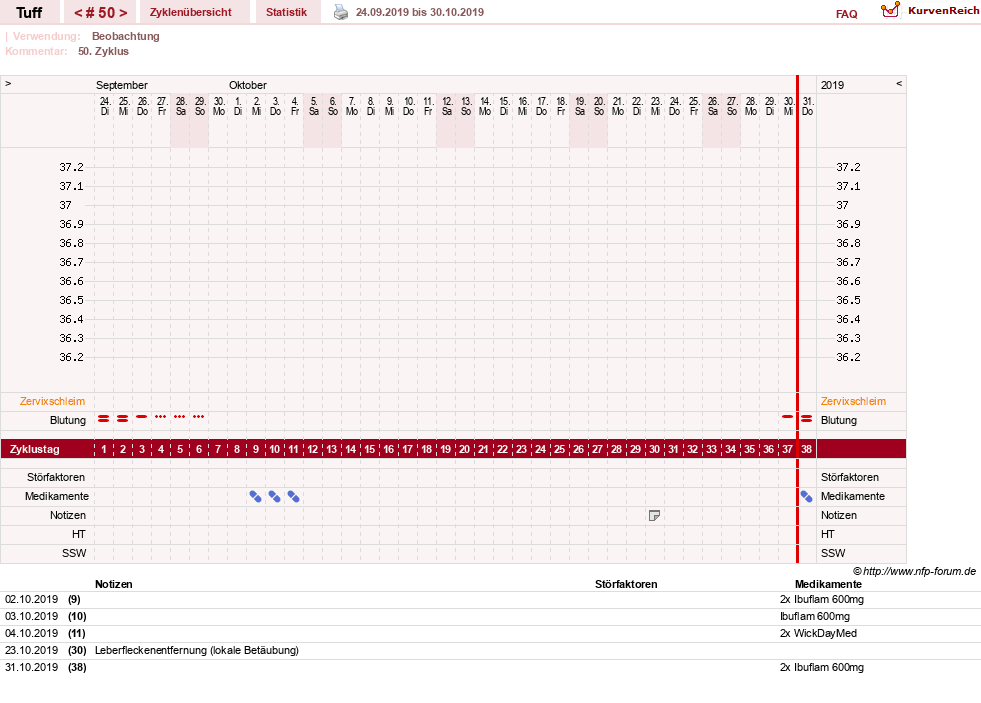
Task: Click the bleeding marker on cycle day 2
Action: 123,418
